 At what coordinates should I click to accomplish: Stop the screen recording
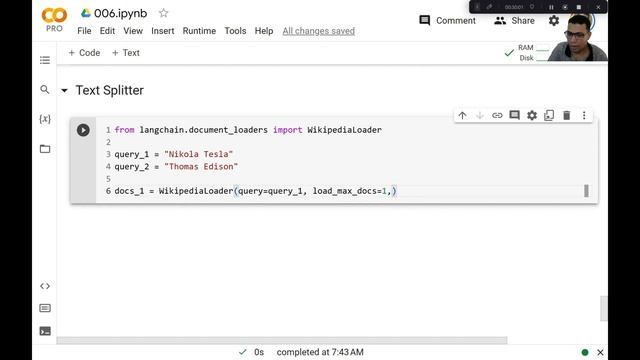pos(578,7)
